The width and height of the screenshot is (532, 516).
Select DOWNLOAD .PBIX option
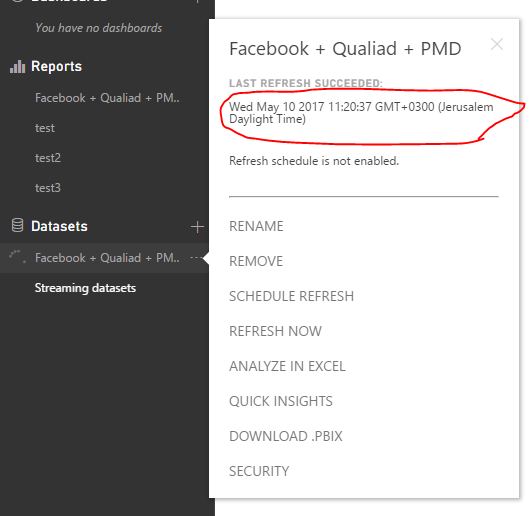pos(286,436)
